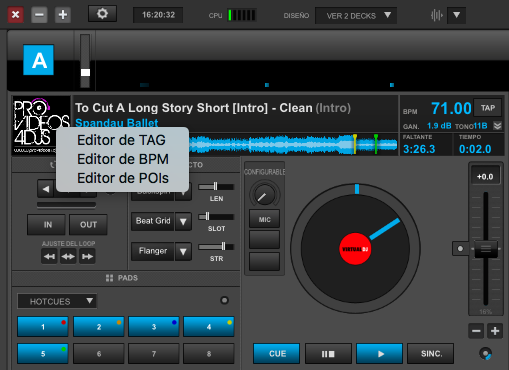
Task: Click the pitch value +0.0 display
Action: (x=485, y=176)
